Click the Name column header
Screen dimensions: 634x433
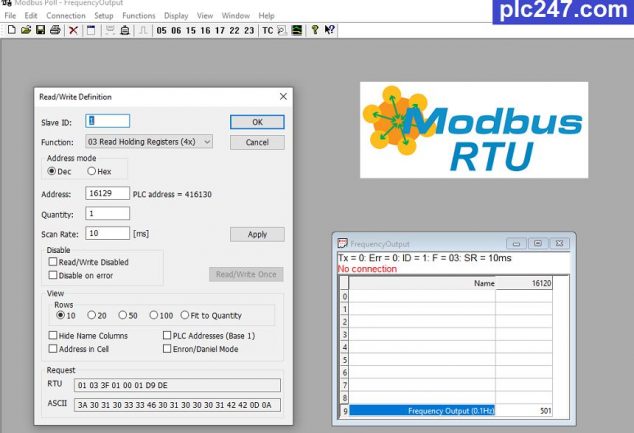tap(422, 283)
